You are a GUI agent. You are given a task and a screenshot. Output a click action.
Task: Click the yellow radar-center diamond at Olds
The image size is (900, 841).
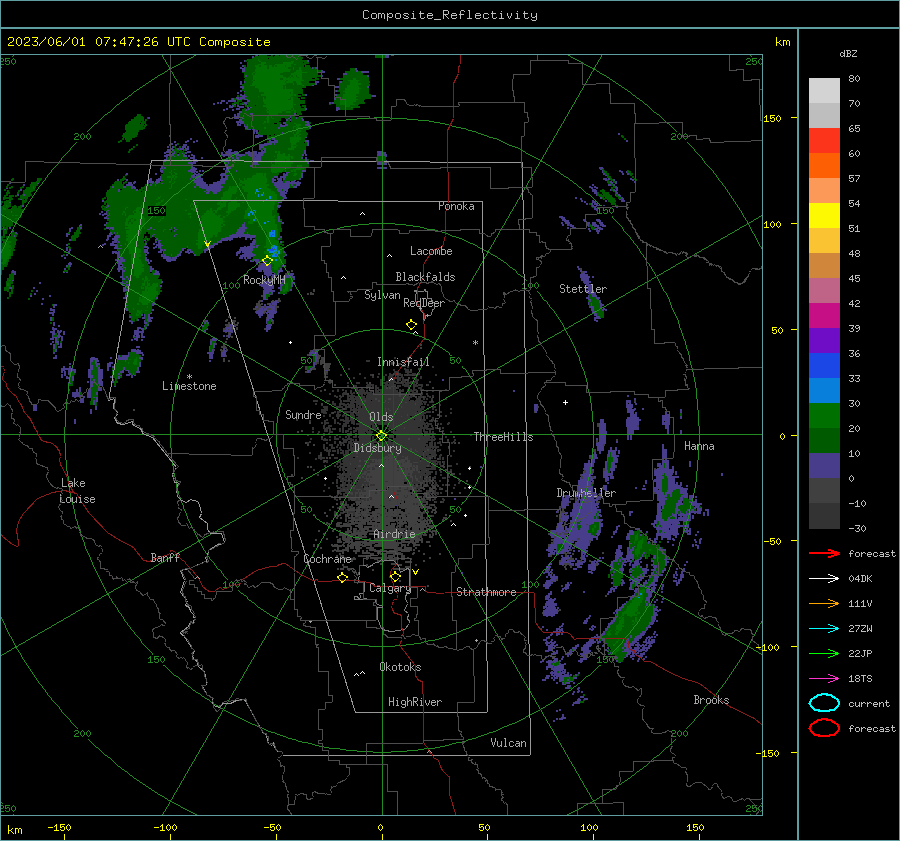click(x=381, y=436)
